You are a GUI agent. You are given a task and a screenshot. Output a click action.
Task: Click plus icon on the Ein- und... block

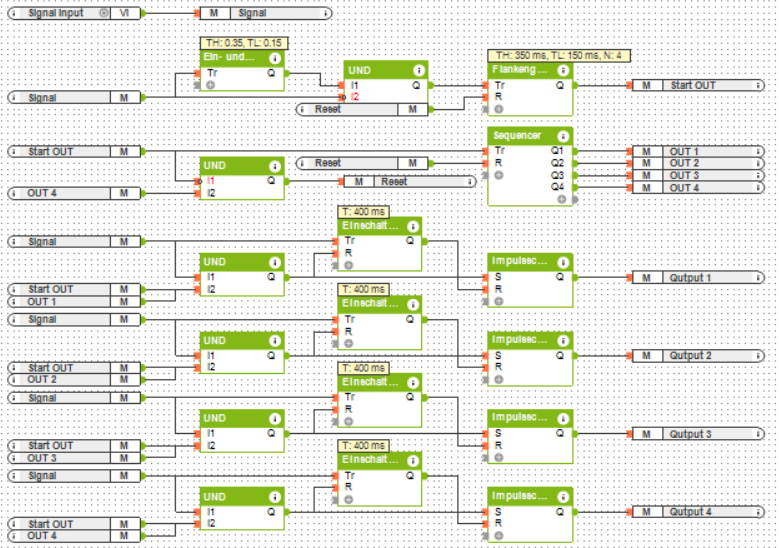click(x=210, y=85)
